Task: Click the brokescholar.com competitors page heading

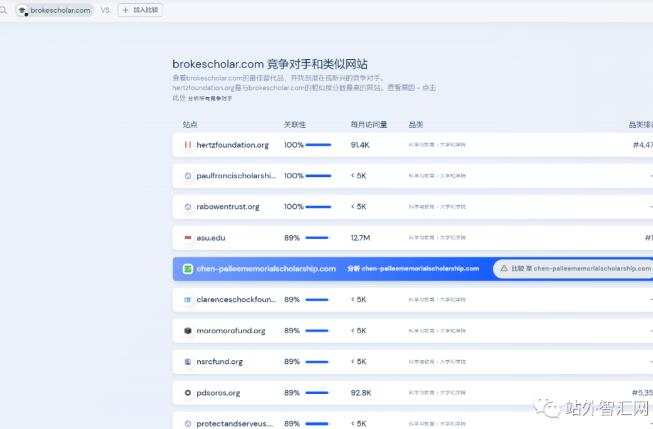Action: [x=270, y=64]
